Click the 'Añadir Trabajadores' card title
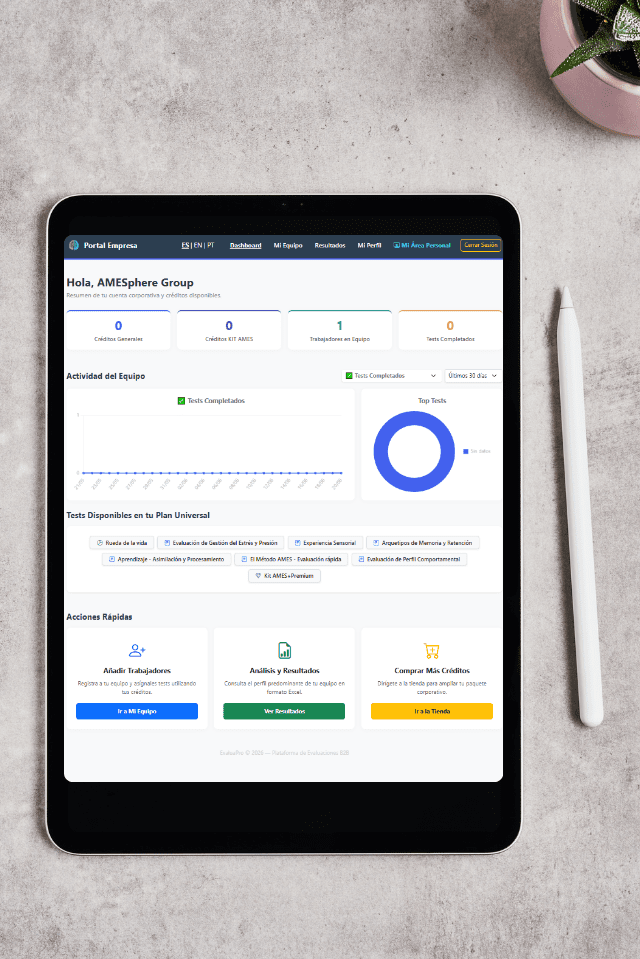This screenshot has width=640, height=959. pyautogui.click(x=137, y=670)
